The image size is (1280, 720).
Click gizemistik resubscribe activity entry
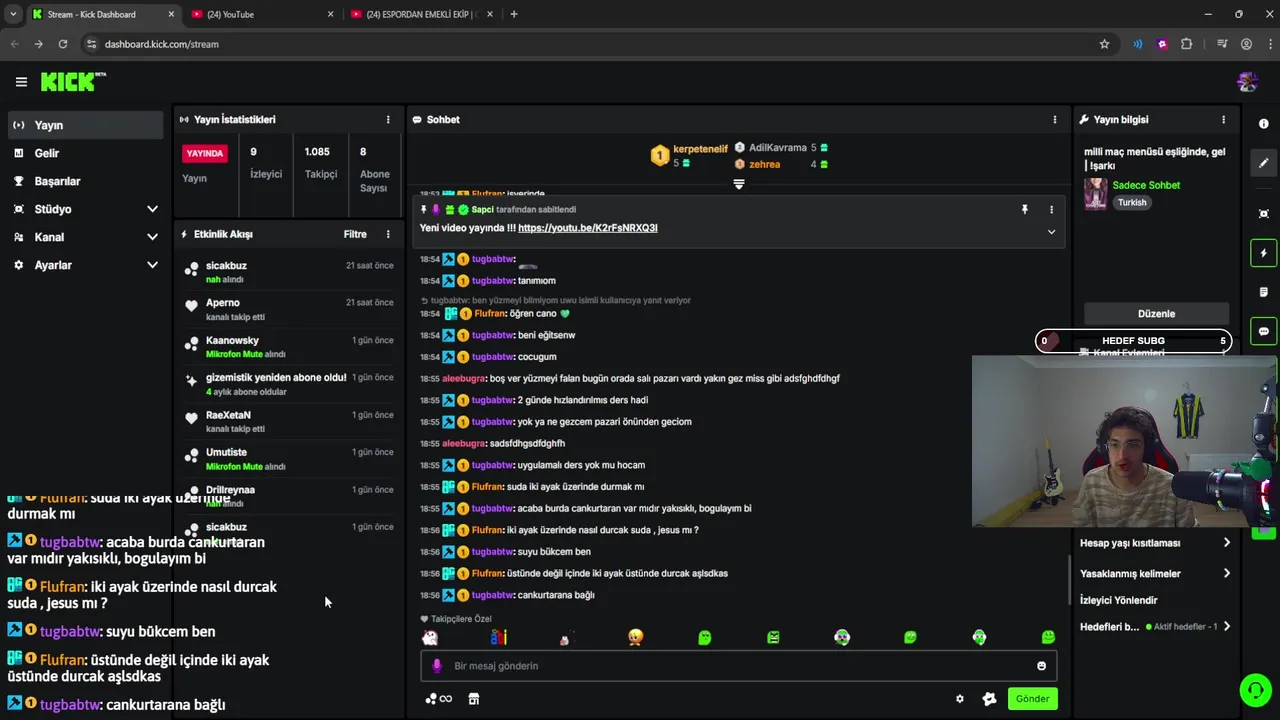coord(288,384)
